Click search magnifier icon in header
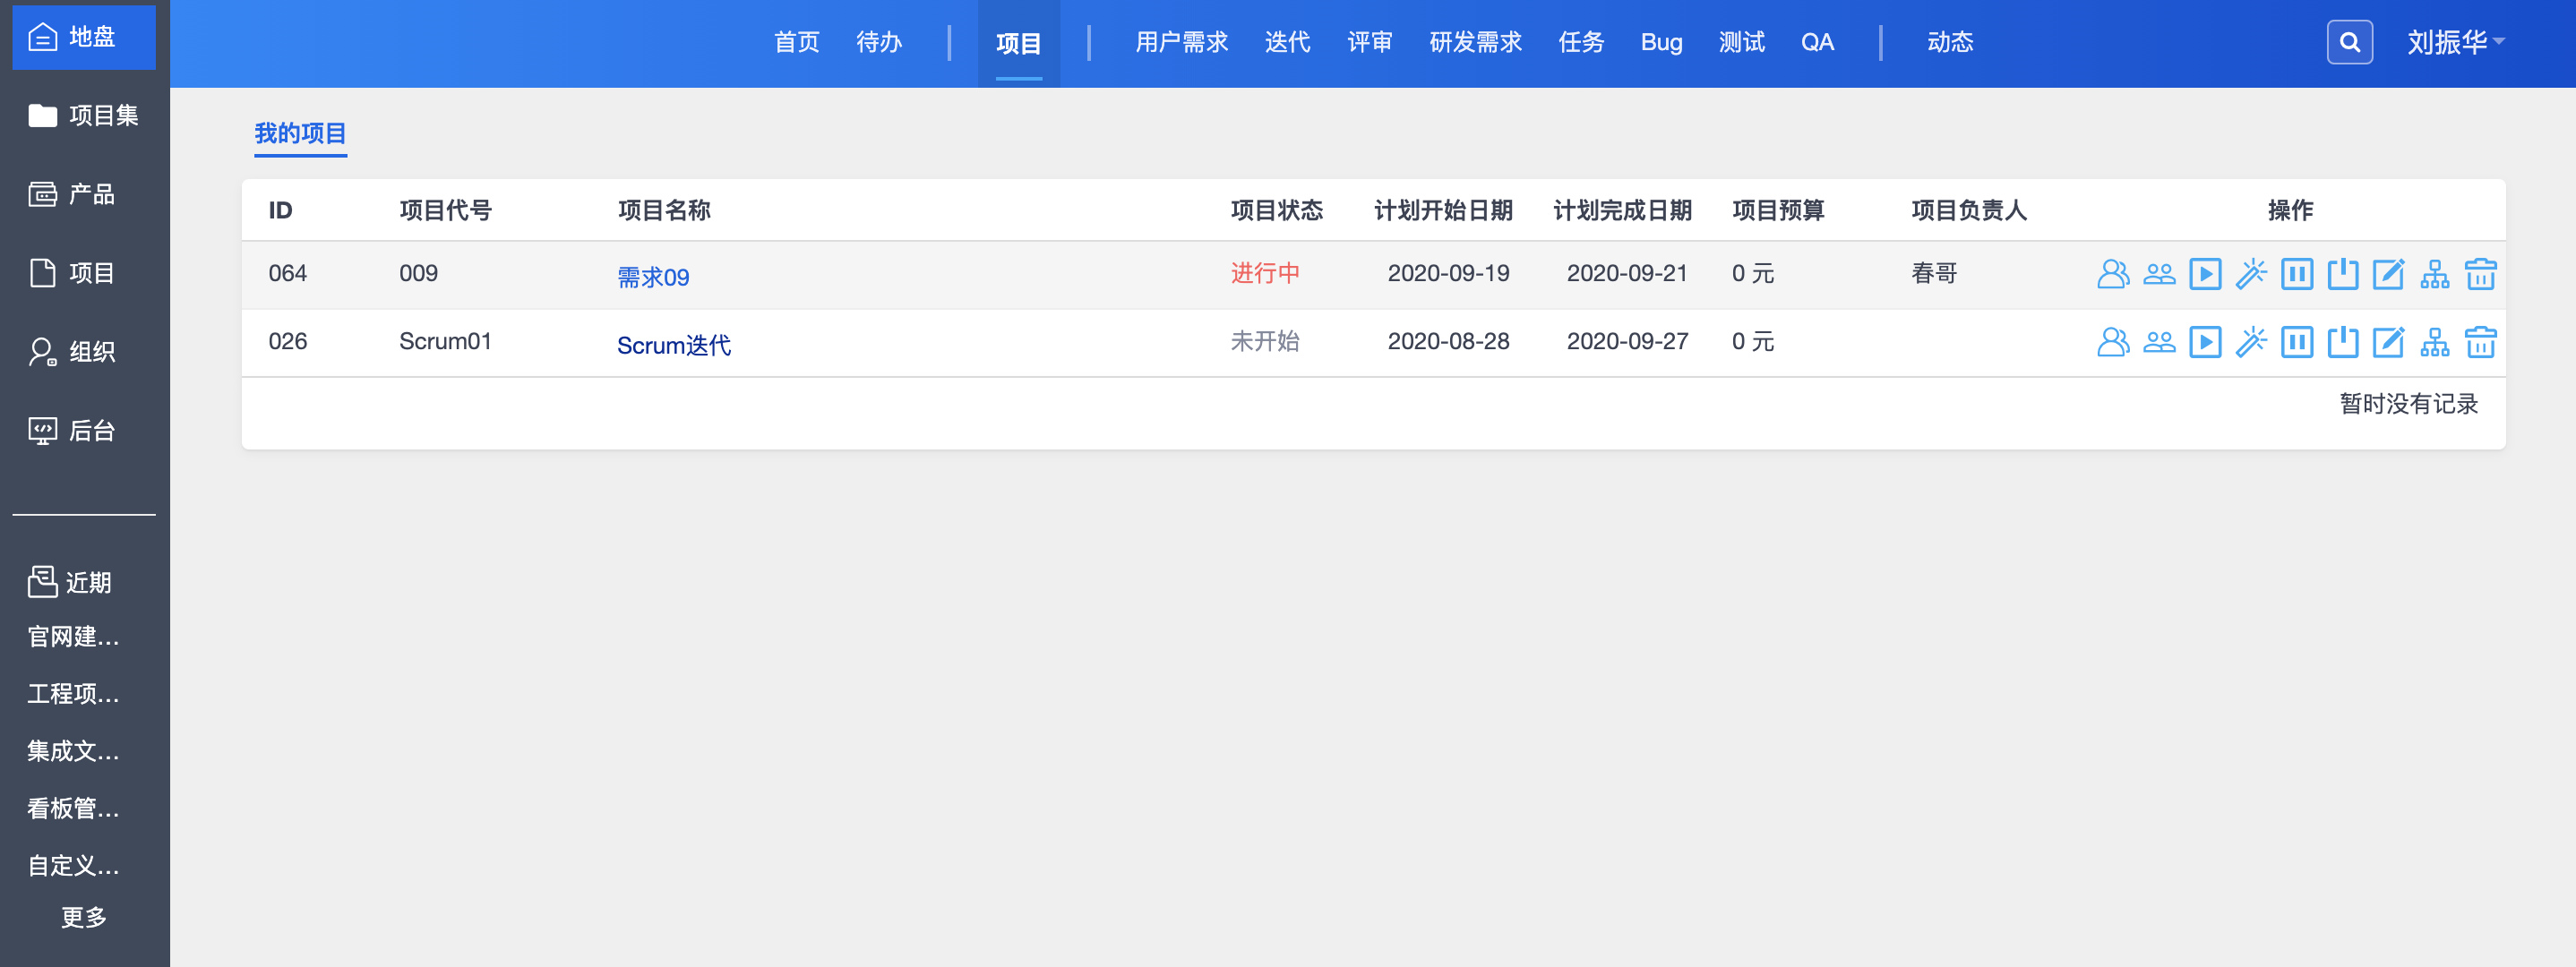This screenshot has height=967, width=2576. click(x=2349, y=42)
